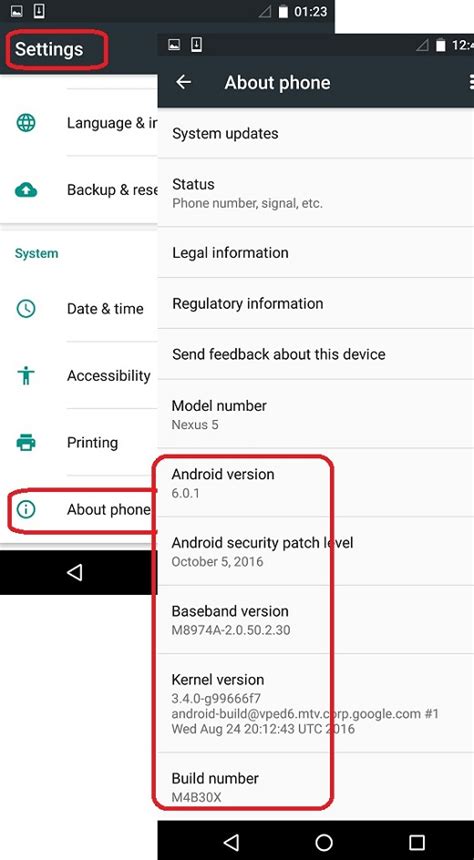This screenshot has height=860, width=474.
Task: Open System updates
Action: [x=315, y=133]
